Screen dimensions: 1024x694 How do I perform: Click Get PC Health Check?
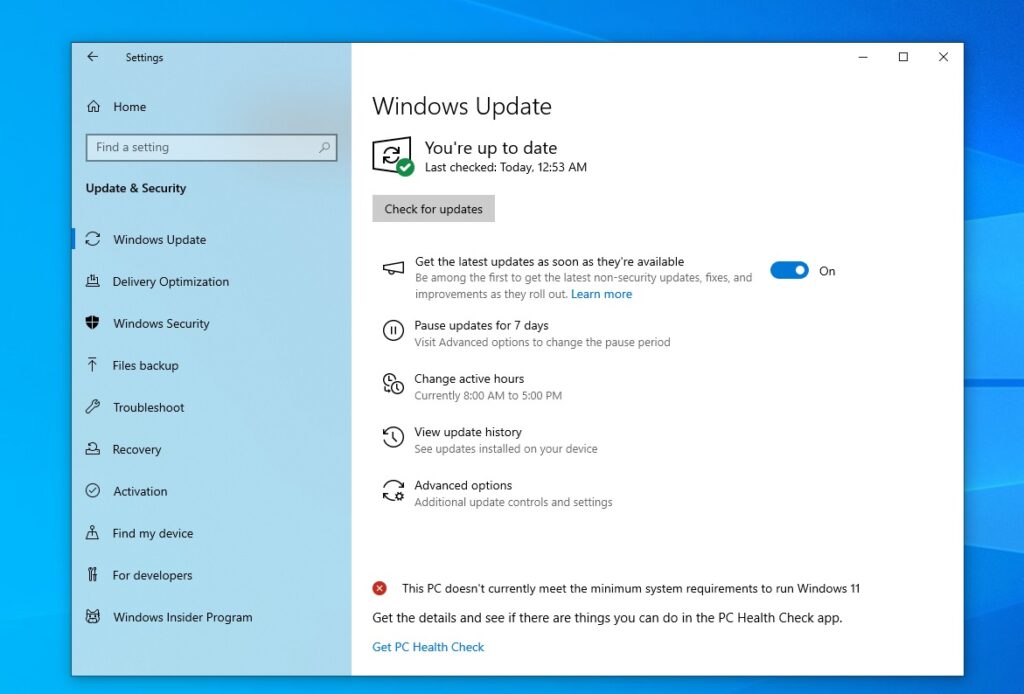[x=428, y=646]
